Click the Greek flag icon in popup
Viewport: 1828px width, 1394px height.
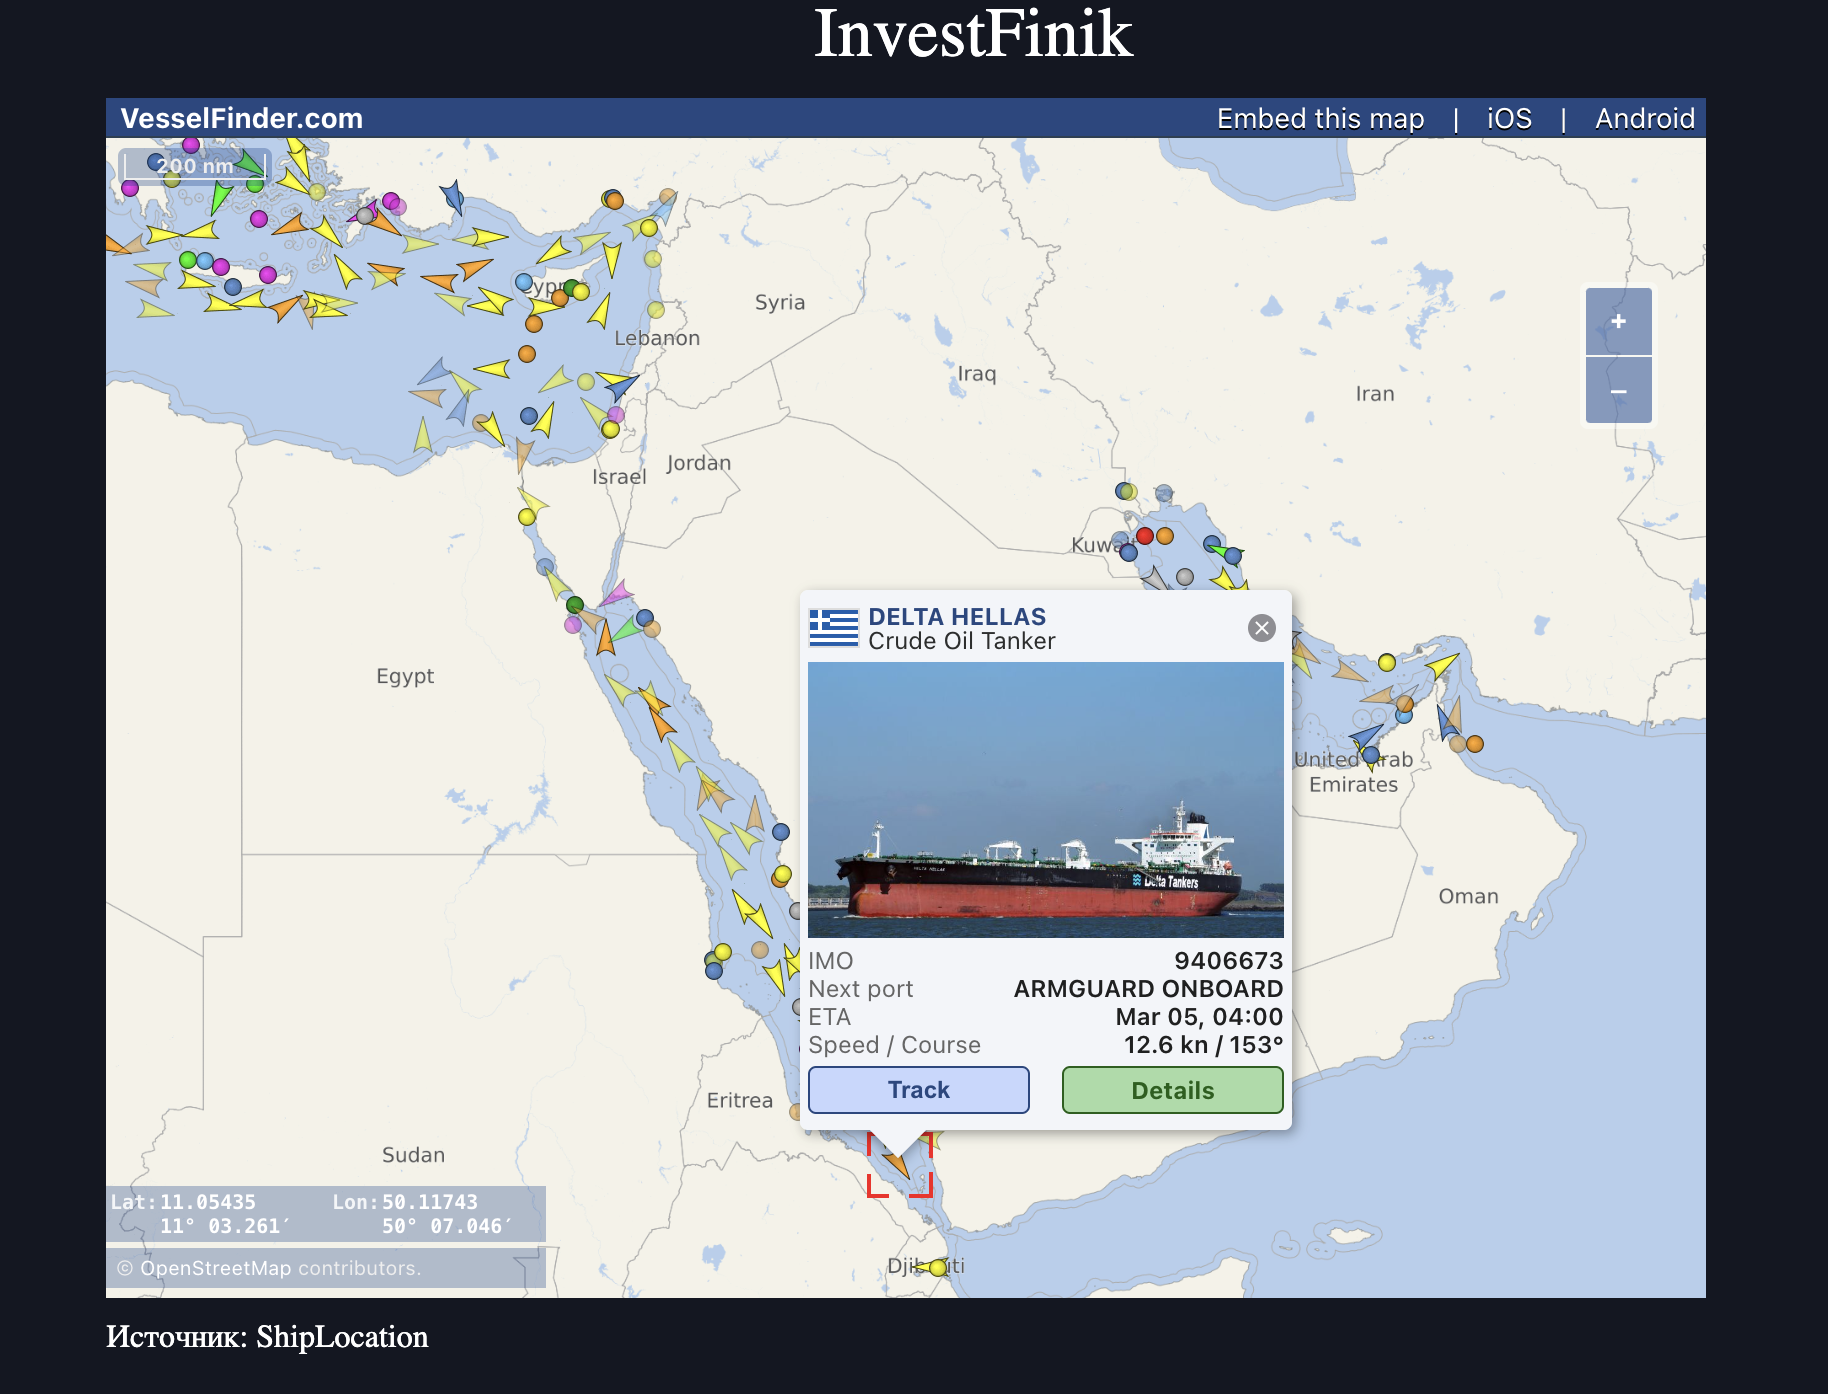click(x=833, y=628)
